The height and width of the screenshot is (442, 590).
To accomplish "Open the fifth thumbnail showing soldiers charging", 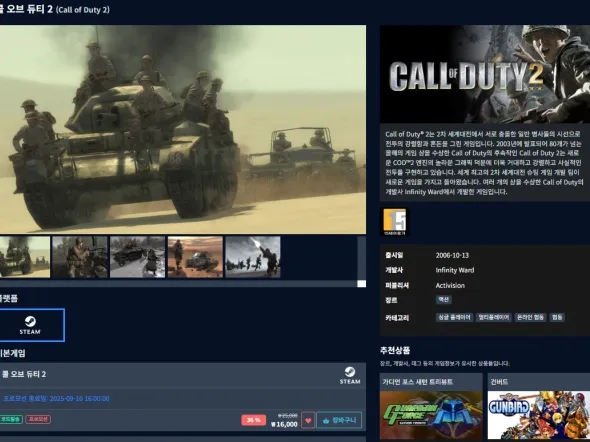I will pos(253,257).
